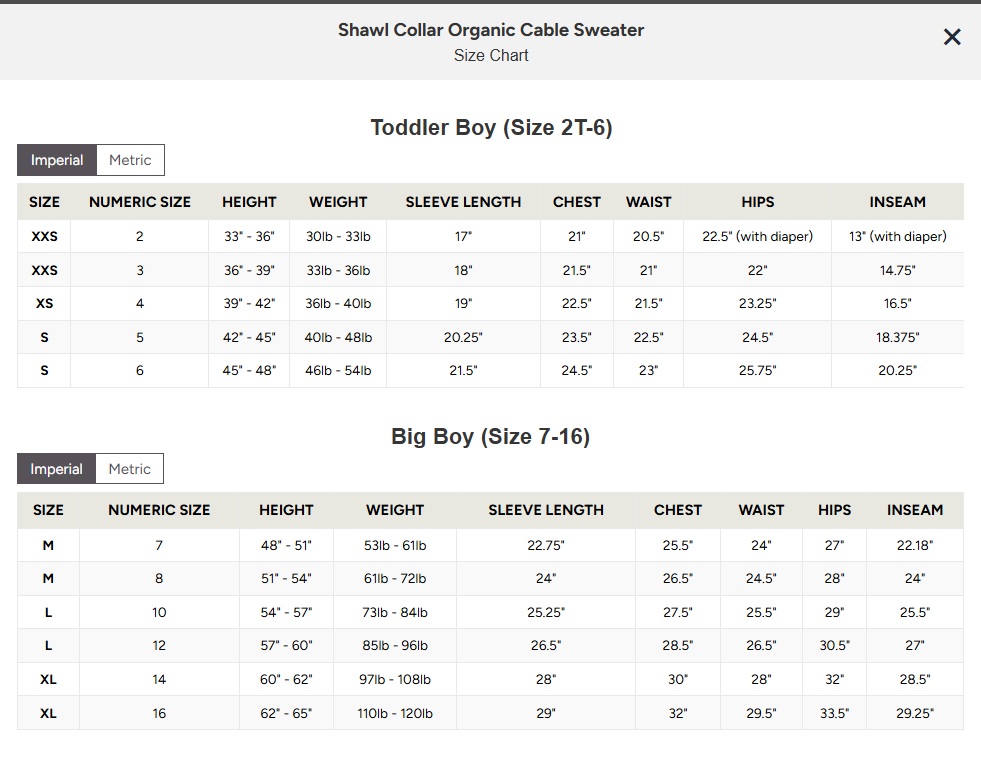Click the 85lb - 96lb weight cell
The width and height of the screenshot is (981, 765).
[395, 646]
